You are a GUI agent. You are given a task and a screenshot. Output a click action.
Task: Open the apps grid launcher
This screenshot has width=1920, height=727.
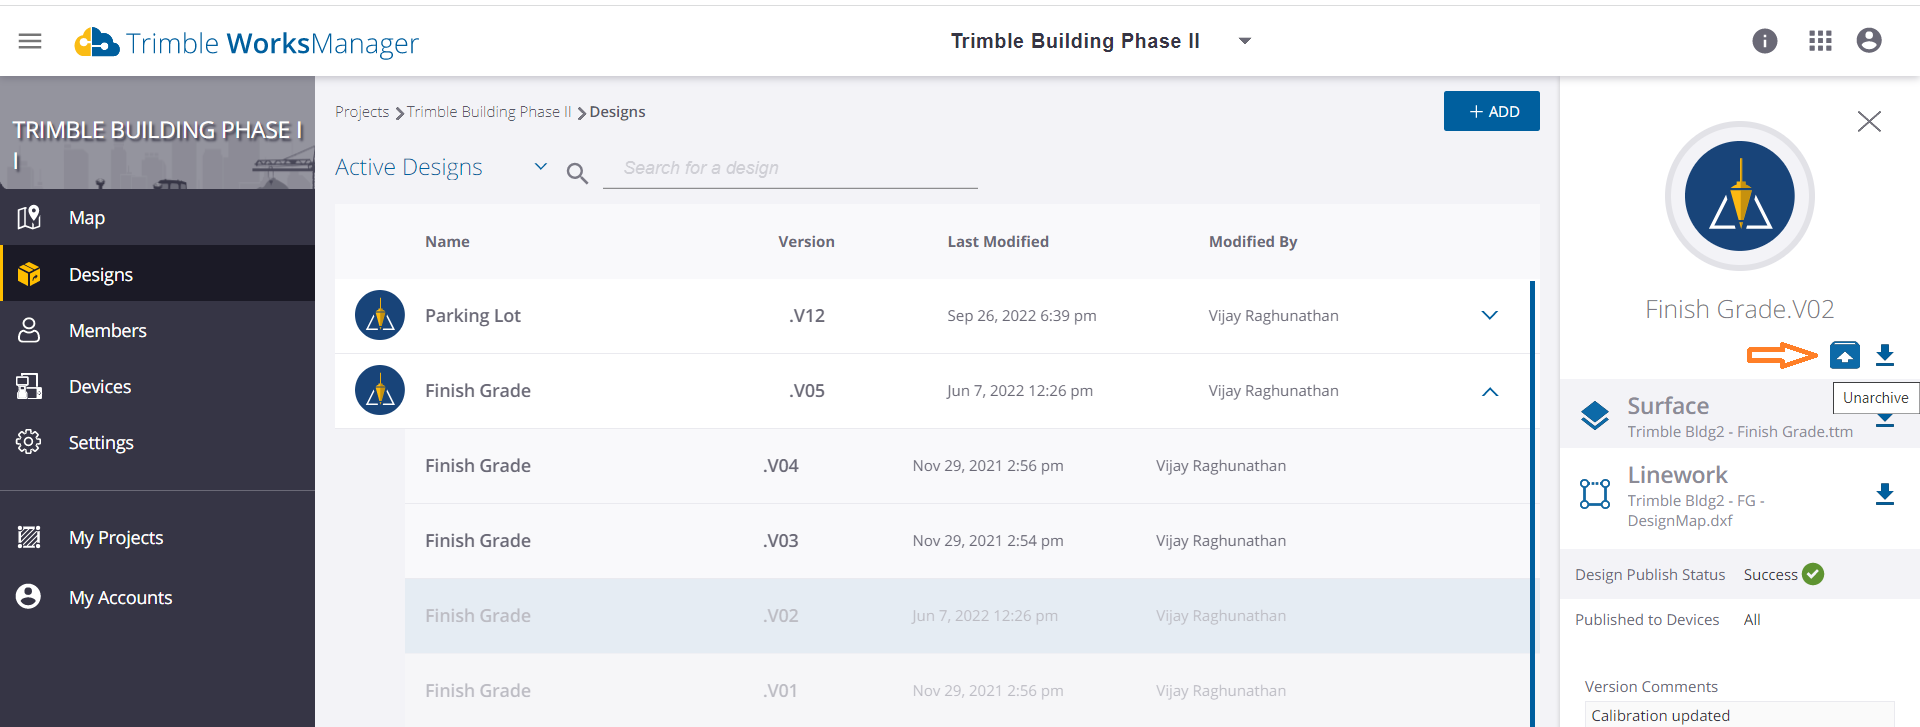click(x=1820, y=41)
